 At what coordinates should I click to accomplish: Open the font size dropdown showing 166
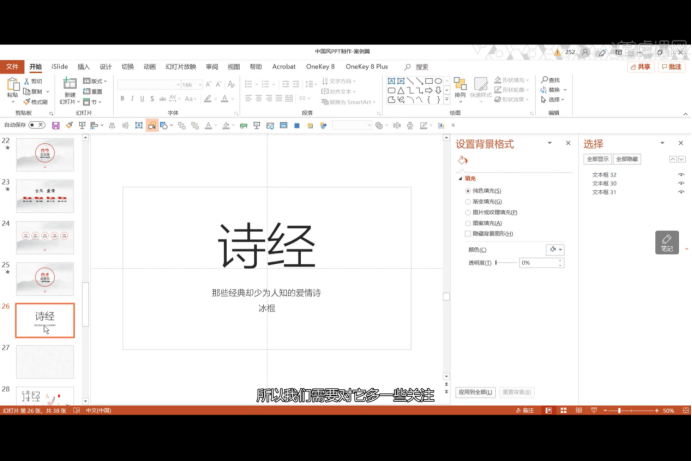[200, 84]
